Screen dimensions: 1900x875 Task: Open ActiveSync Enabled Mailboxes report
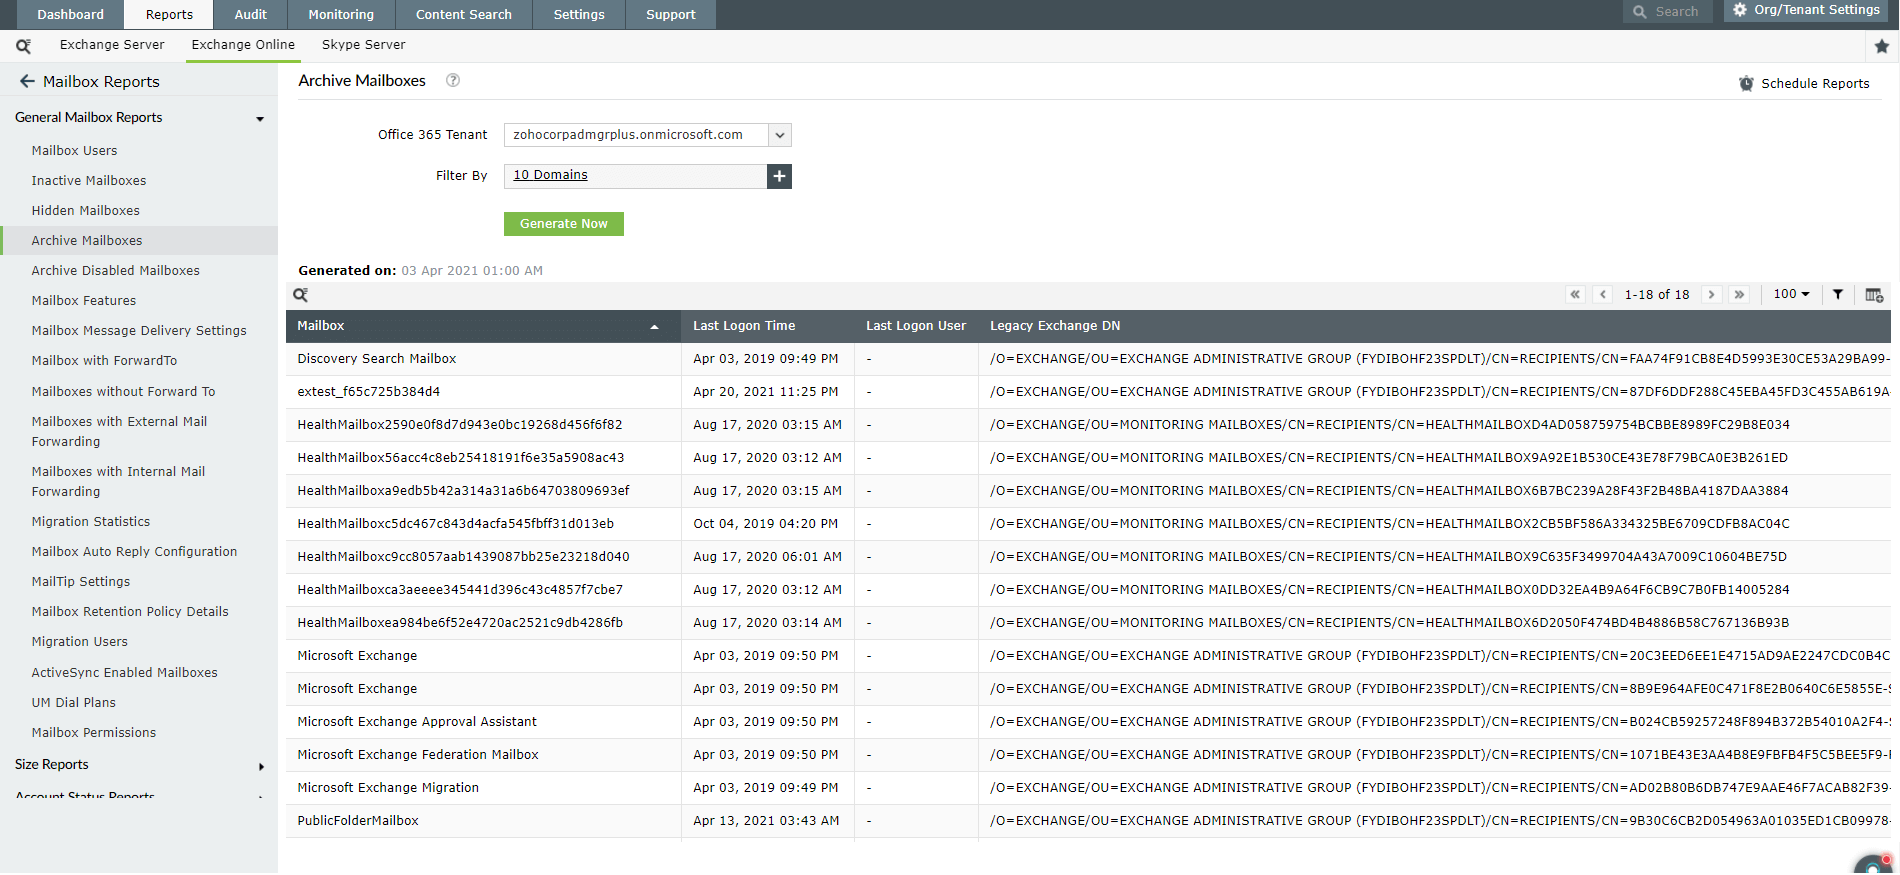click(x=124, y=673)
